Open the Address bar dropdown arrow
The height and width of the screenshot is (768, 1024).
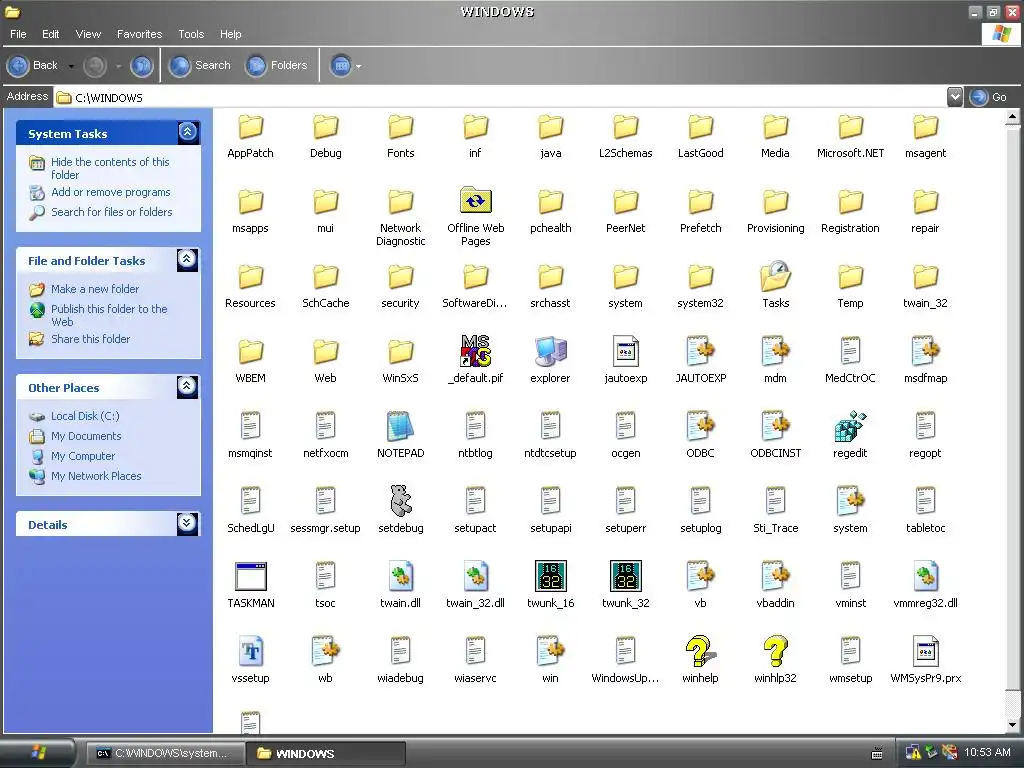955,97
